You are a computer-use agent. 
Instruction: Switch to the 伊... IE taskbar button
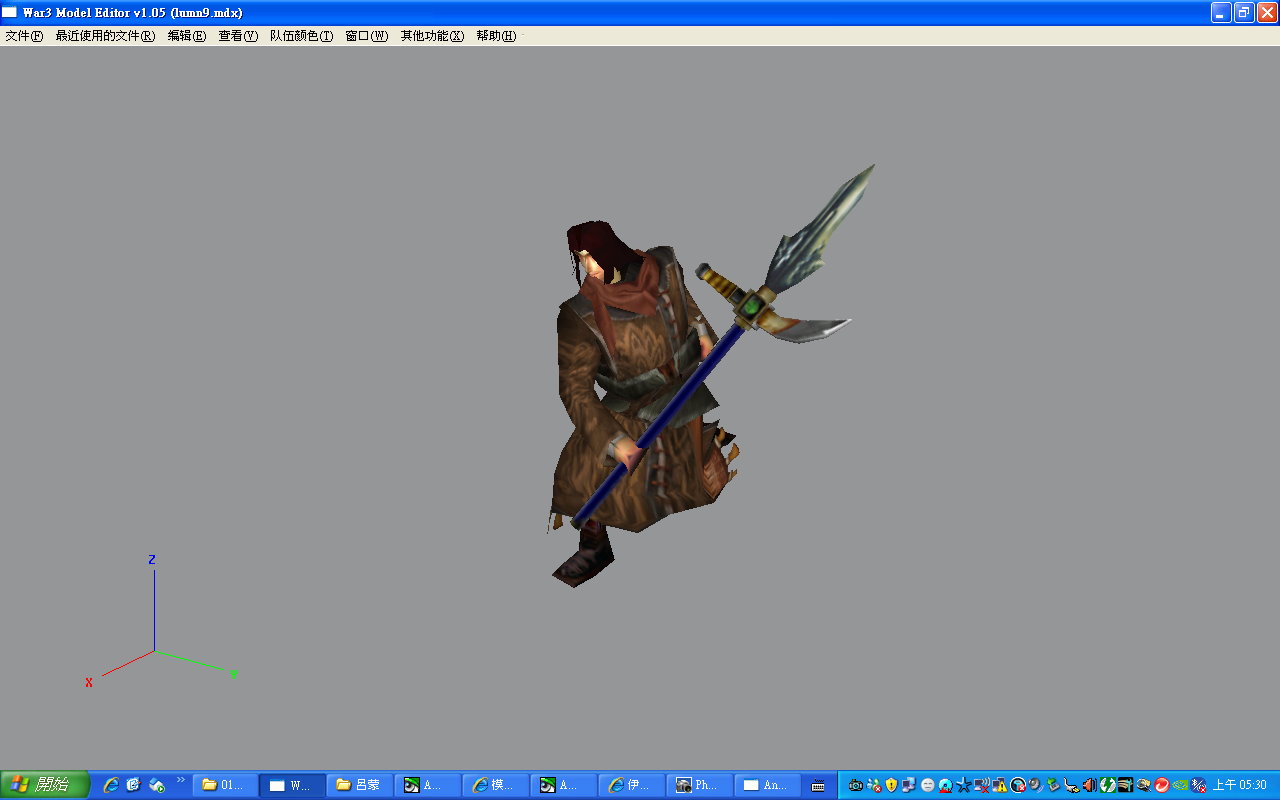[x=632, y=785]
